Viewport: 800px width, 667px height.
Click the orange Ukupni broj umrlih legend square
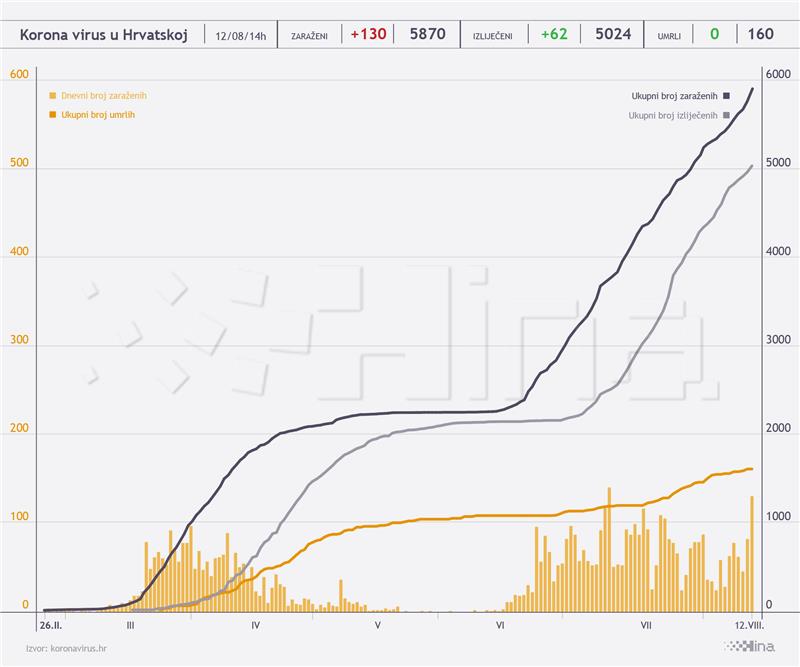53,115
